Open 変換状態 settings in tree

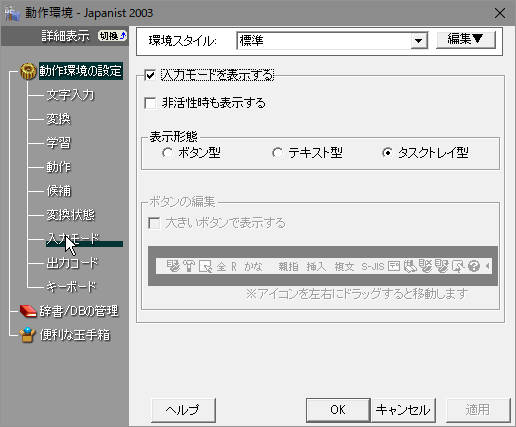tap(70, 215)
